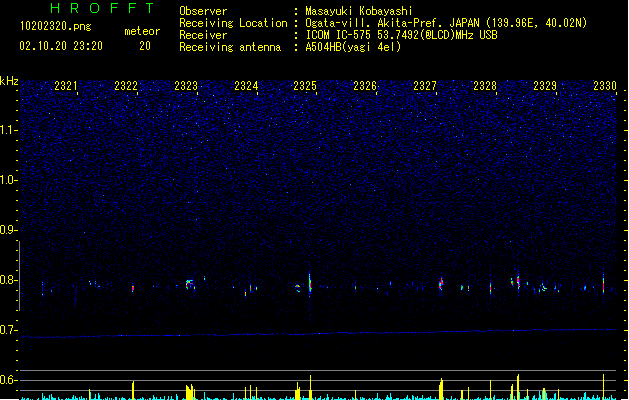
Task: Click the 0.9 kHz frequency label
Action: [x=9, y=230]
